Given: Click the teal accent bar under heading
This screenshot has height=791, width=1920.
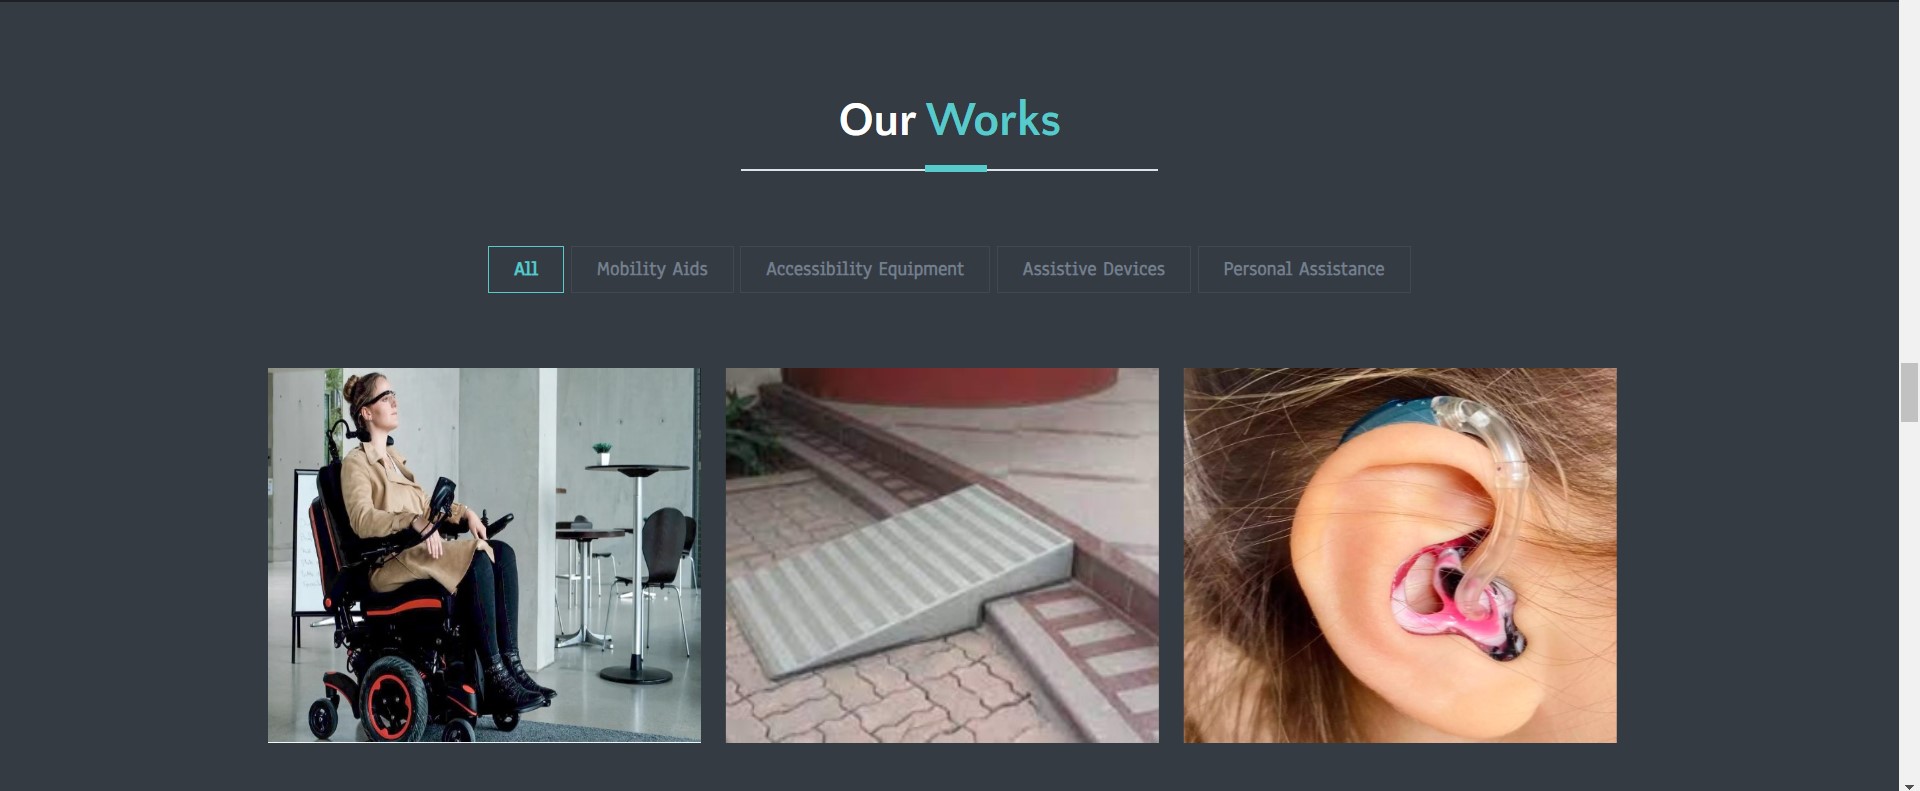Looking at the screenshot, I should tap(956, 169).
